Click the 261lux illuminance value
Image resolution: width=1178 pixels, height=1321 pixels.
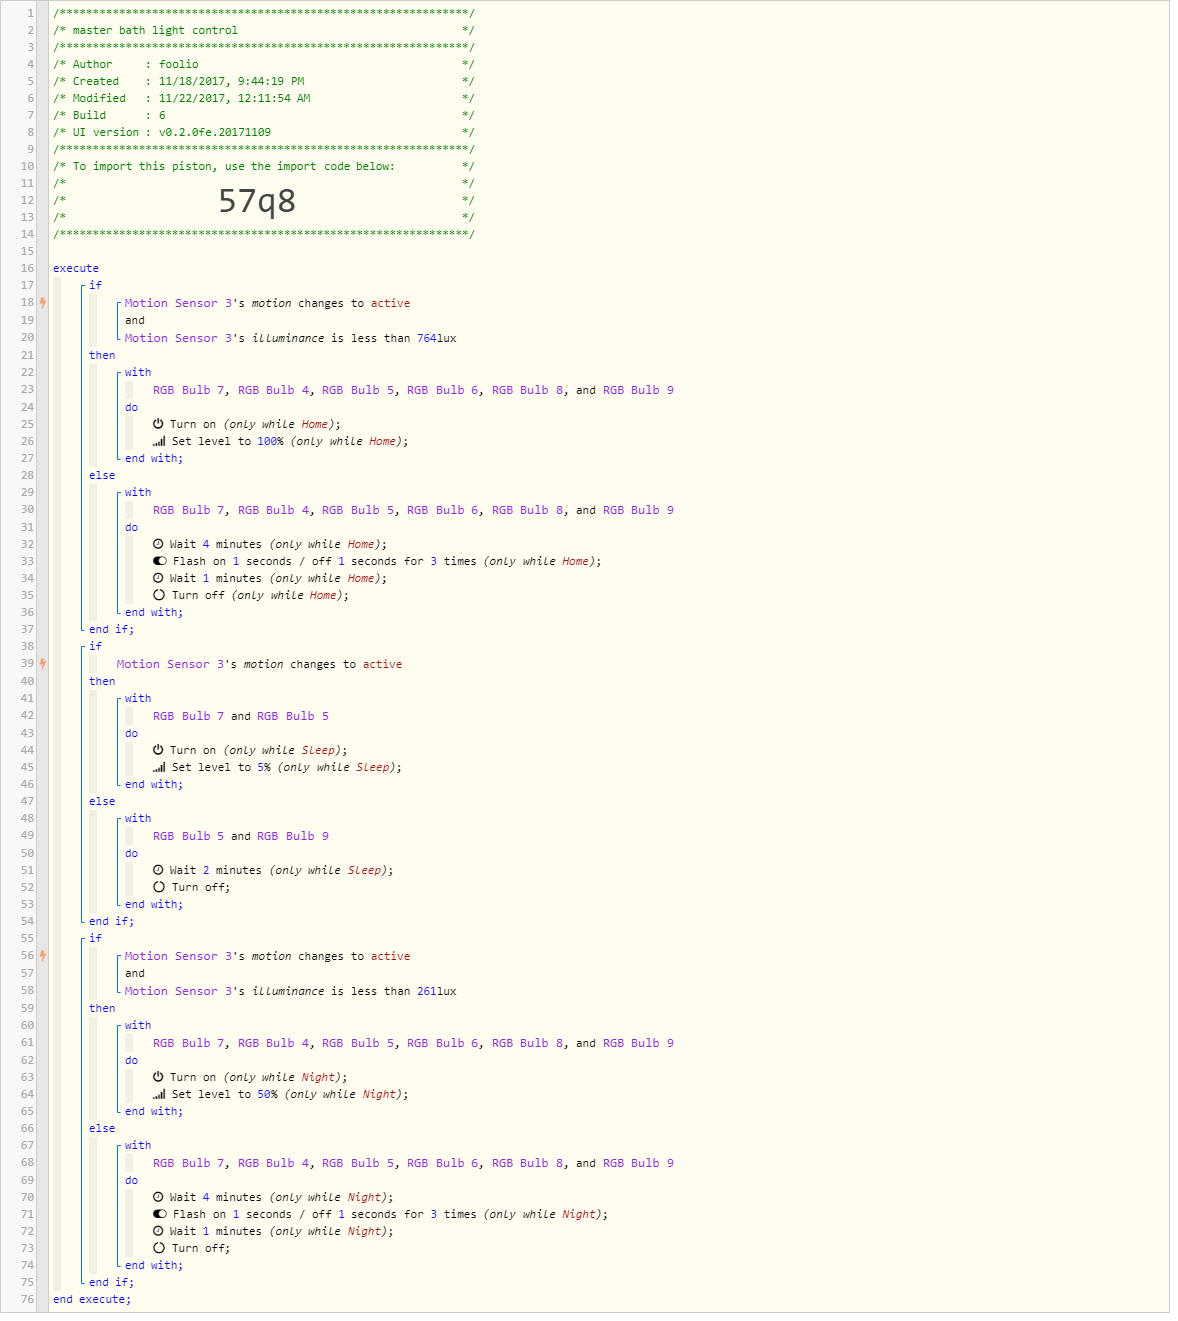coord(436,991)
